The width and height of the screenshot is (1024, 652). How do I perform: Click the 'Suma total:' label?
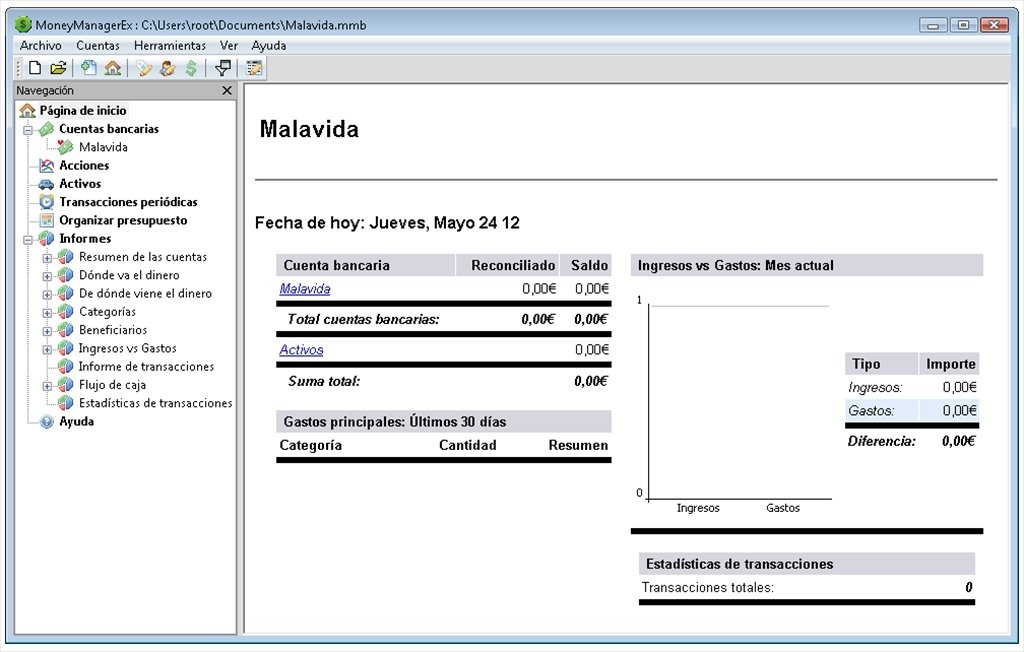tap(324, 381)
